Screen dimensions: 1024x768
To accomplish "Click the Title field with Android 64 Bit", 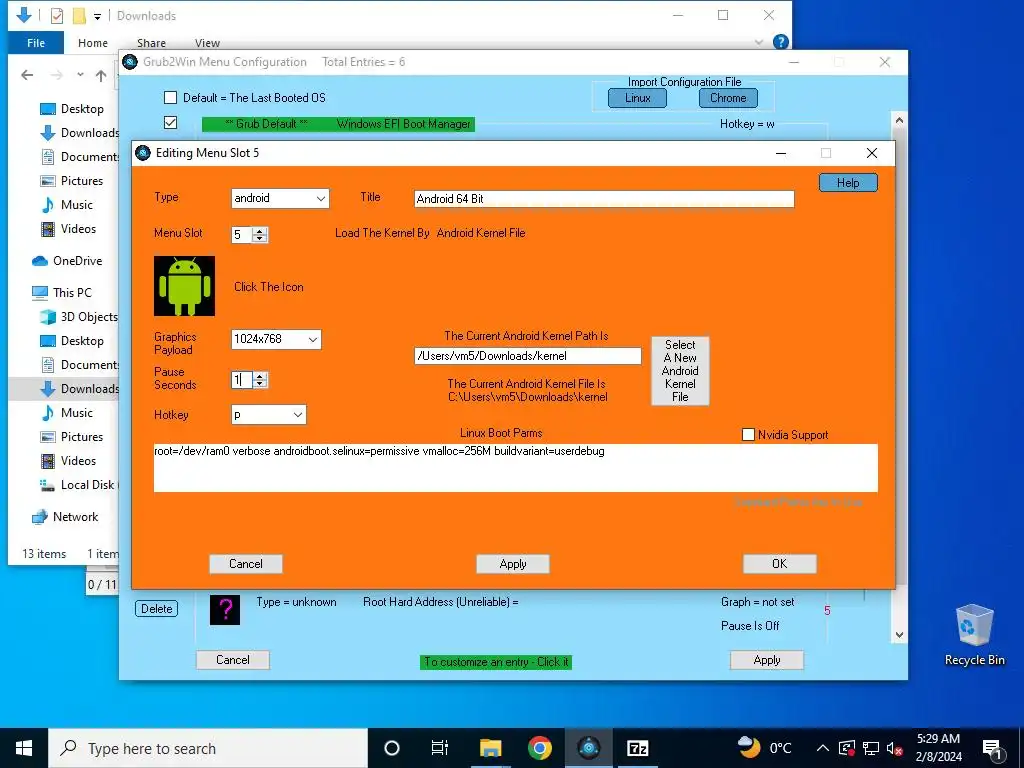I will [604, 199].
